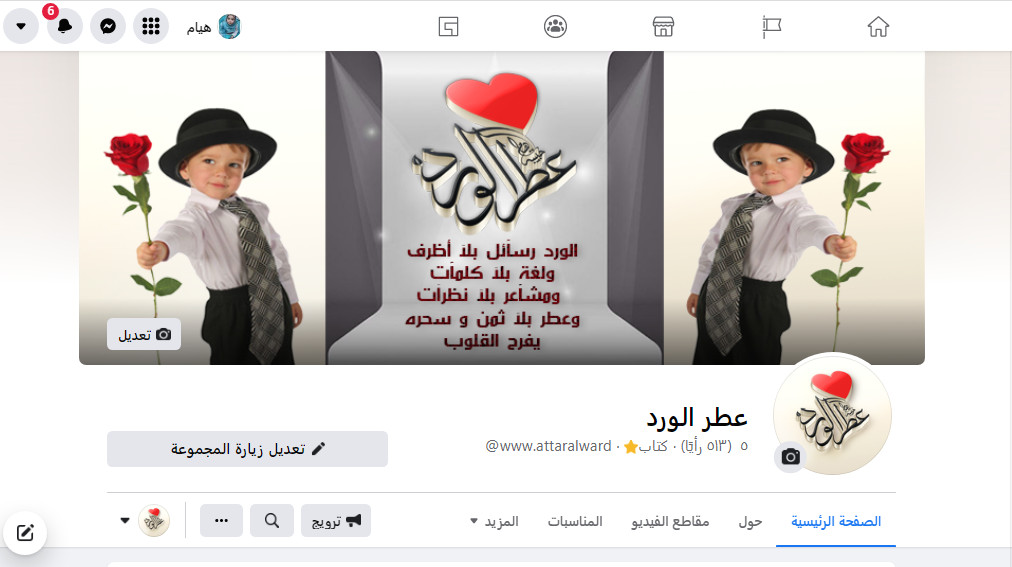
Task: Open the Groups icon in top bar
Action: (555, 26)
